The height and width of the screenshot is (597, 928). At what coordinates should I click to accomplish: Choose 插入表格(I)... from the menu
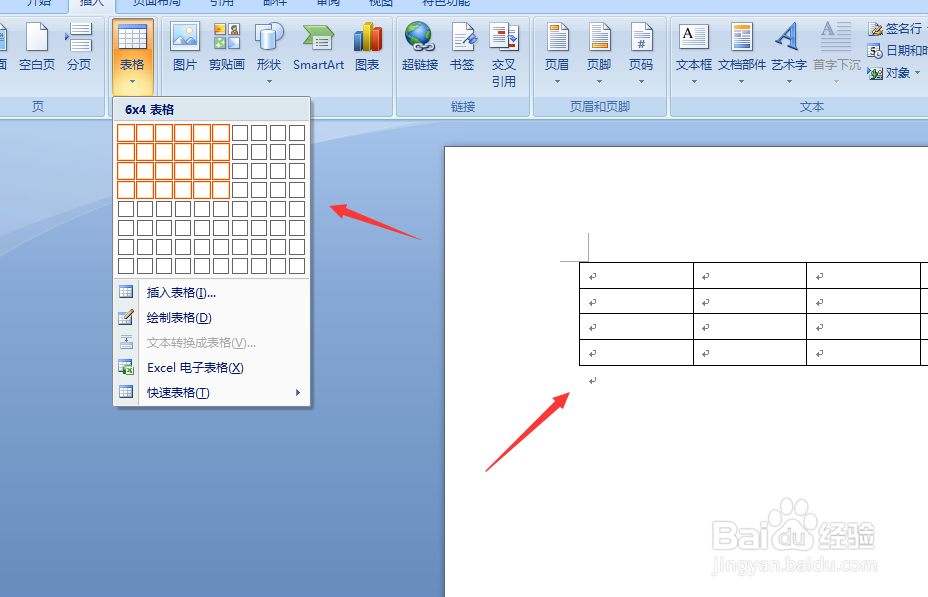point(211,292)
